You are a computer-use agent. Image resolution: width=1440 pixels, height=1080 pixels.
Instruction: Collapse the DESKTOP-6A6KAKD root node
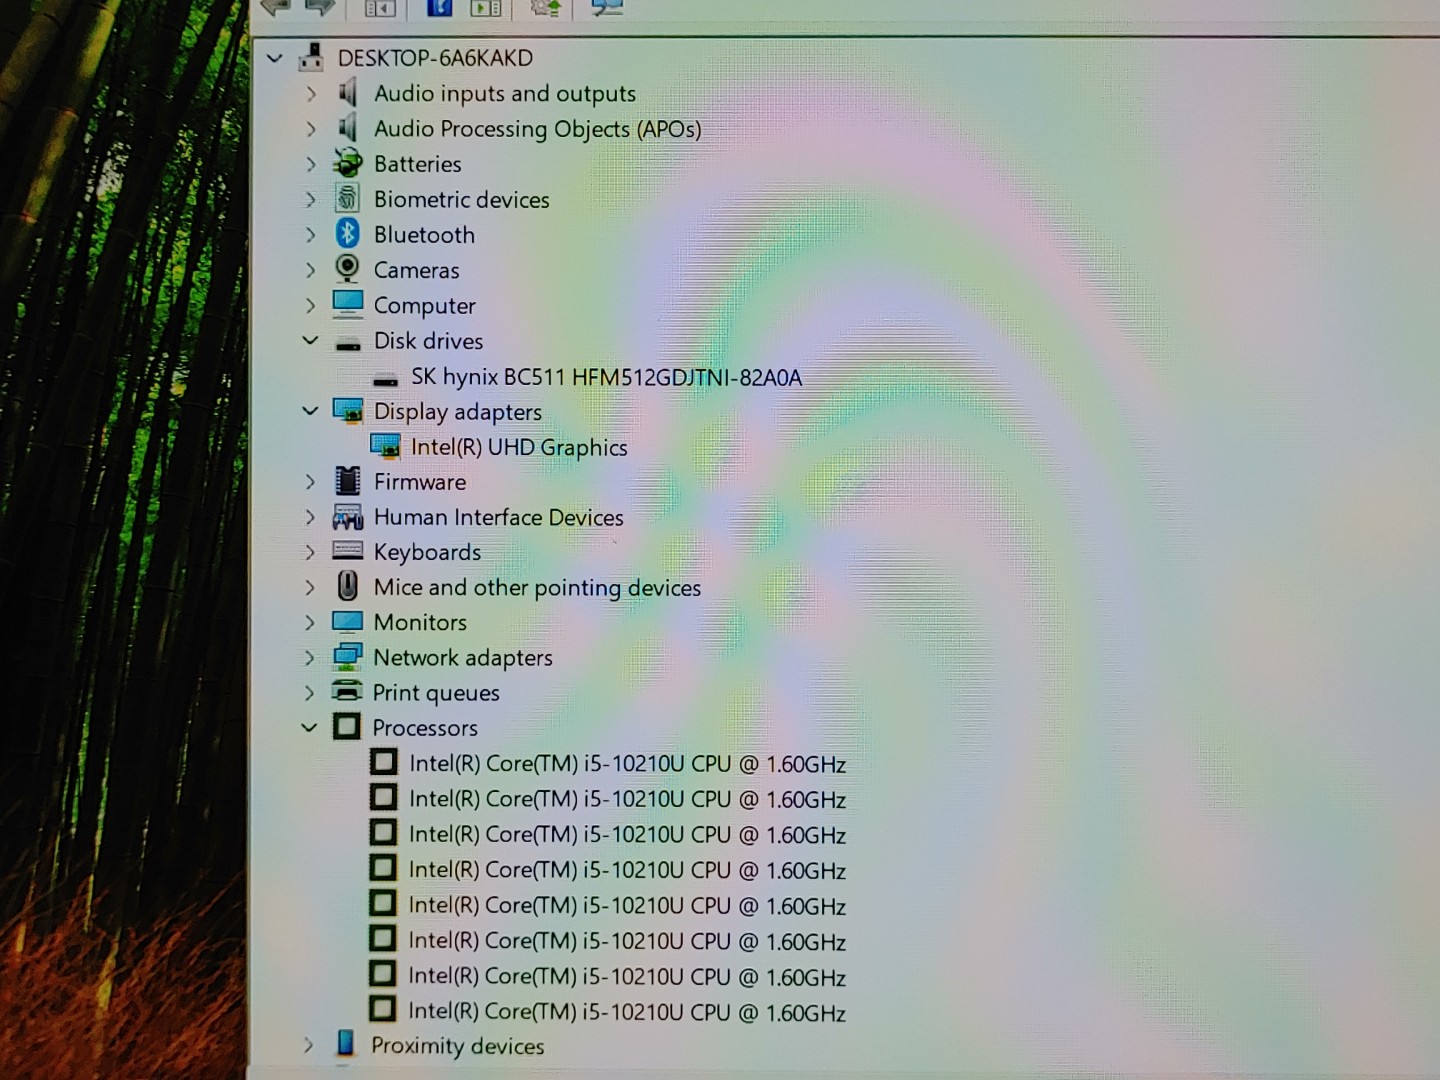pos(275,59)
